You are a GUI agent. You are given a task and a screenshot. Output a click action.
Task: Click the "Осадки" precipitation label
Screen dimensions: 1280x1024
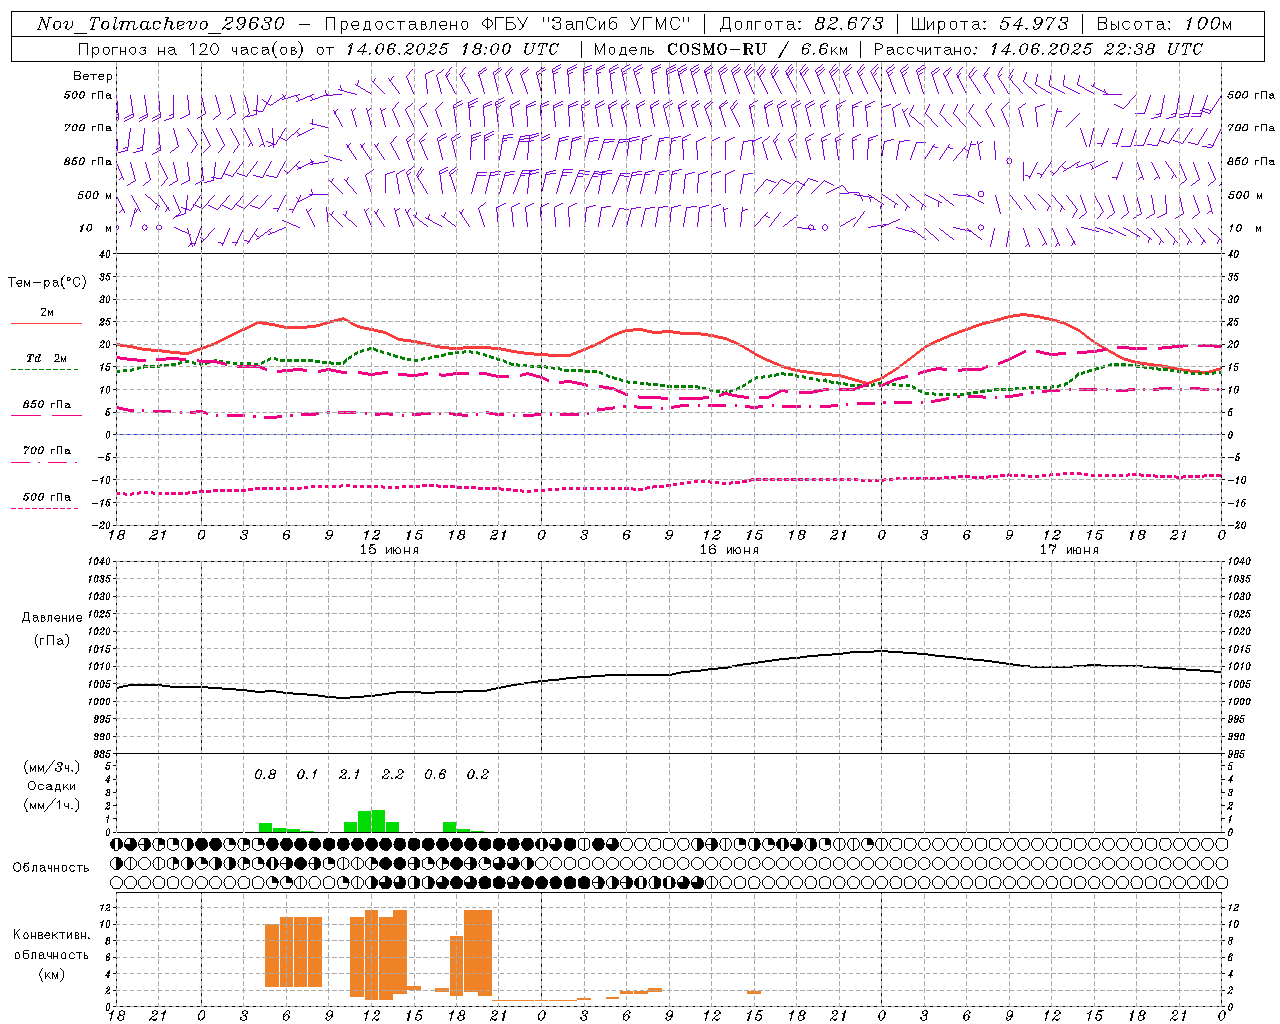point(52,786)
